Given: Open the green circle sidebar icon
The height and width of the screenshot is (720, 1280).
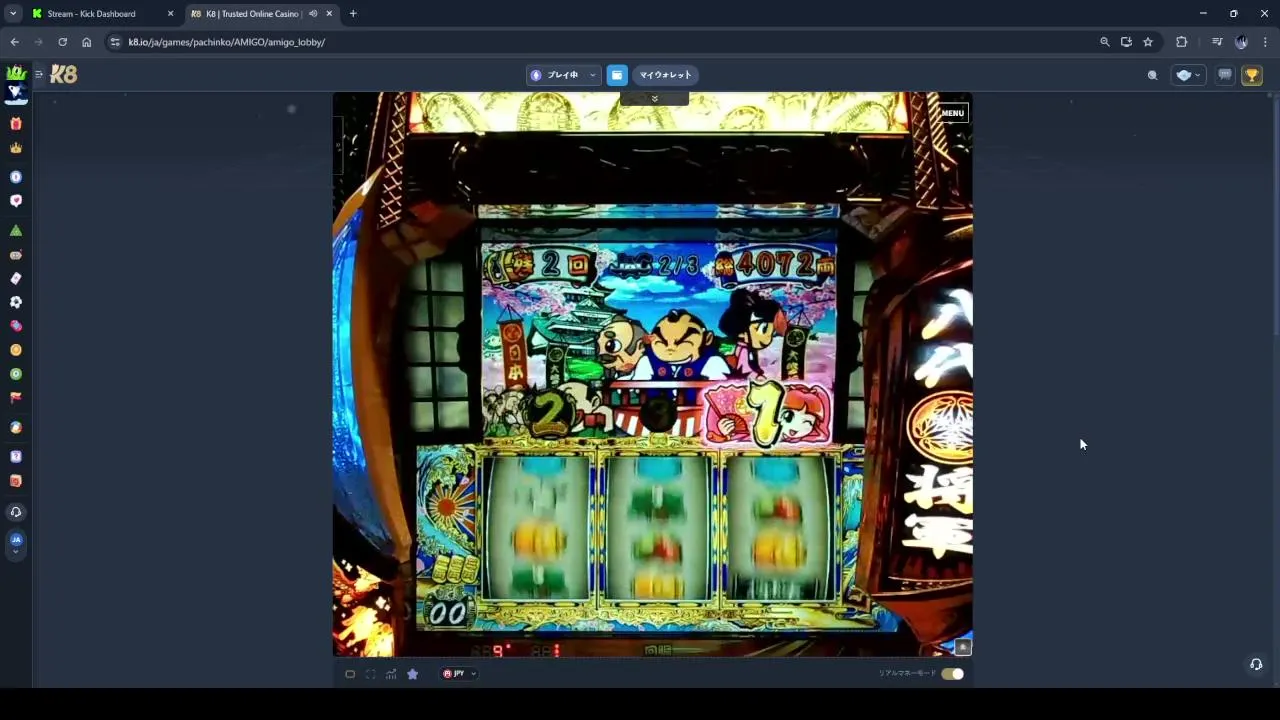Looking at the screenshot, I should (15, 374).
